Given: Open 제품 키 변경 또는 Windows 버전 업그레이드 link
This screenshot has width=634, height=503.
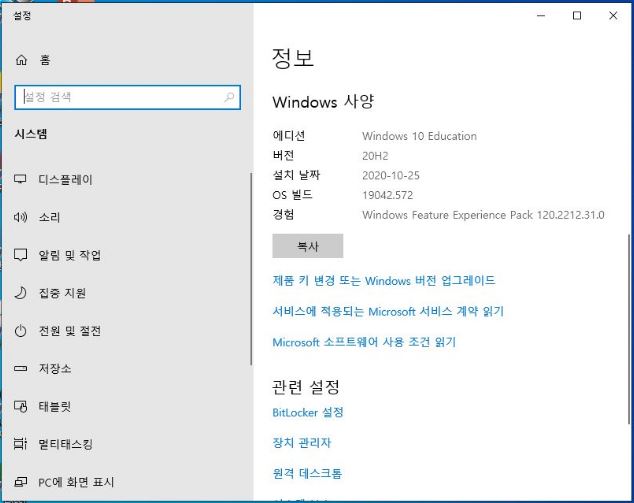Looking at the screenshot, I should coord(383,280).
